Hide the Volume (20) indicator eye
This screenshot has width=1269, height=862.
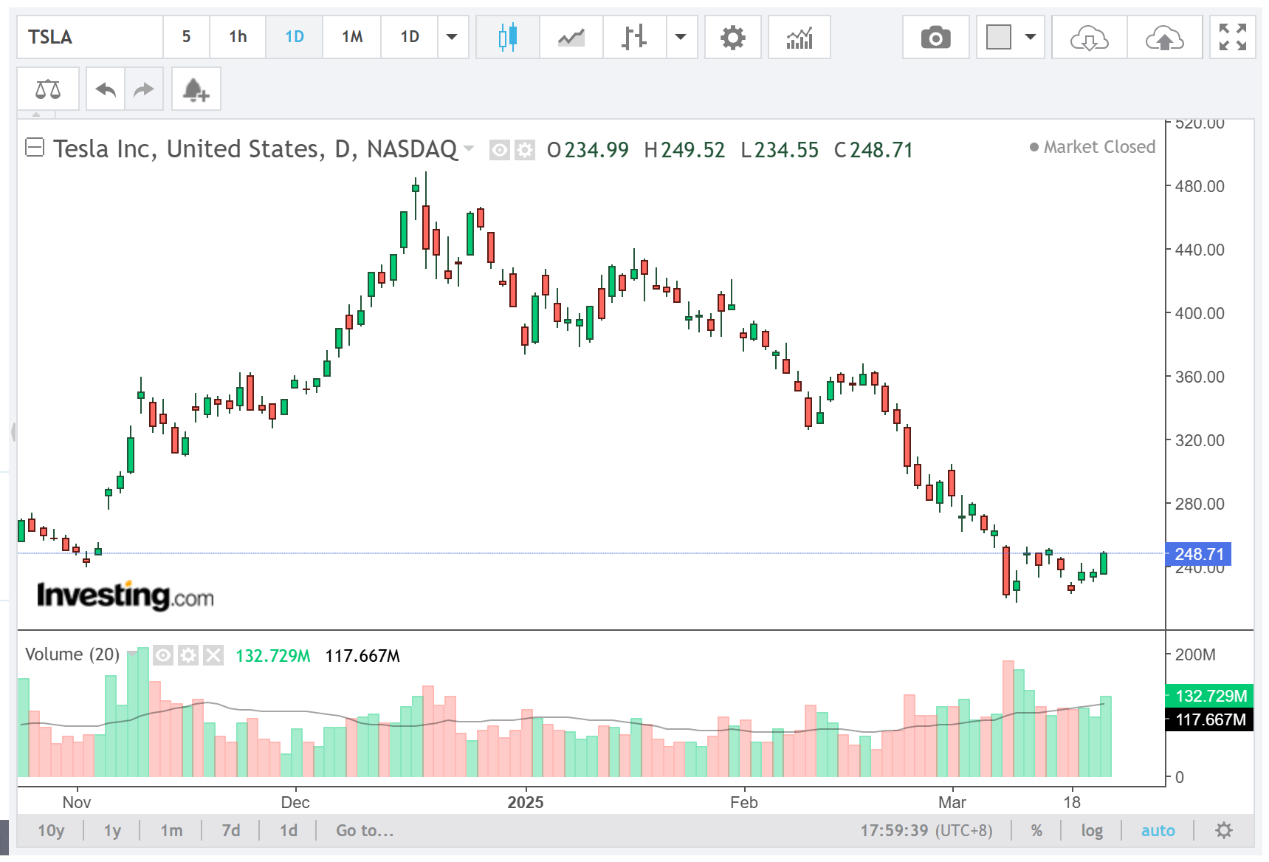point(165,655)
